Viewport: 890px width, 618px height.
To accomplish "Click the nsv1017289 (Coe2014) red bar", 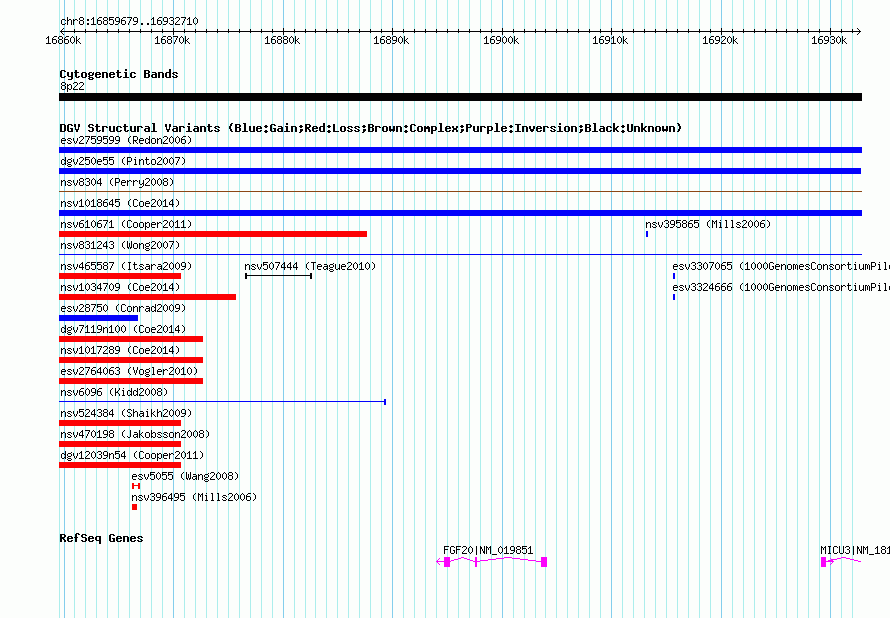I will tap(131, 360).
